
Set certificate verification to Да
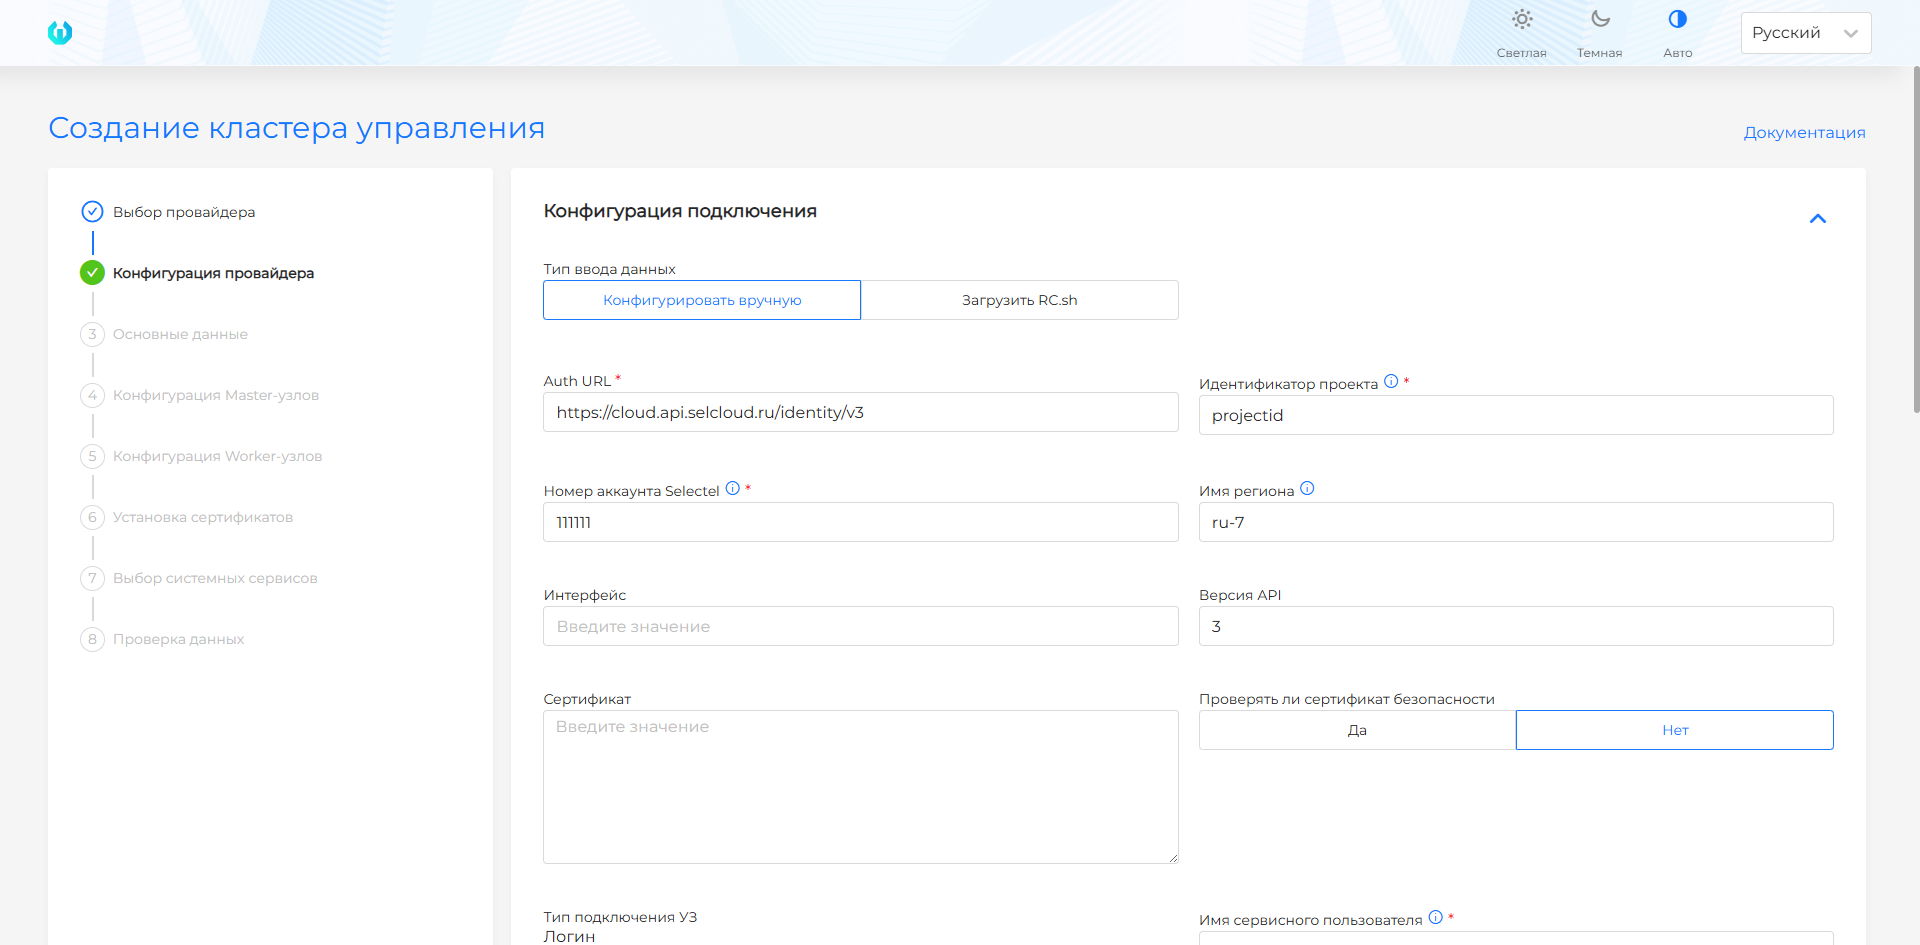point(1356,729)
